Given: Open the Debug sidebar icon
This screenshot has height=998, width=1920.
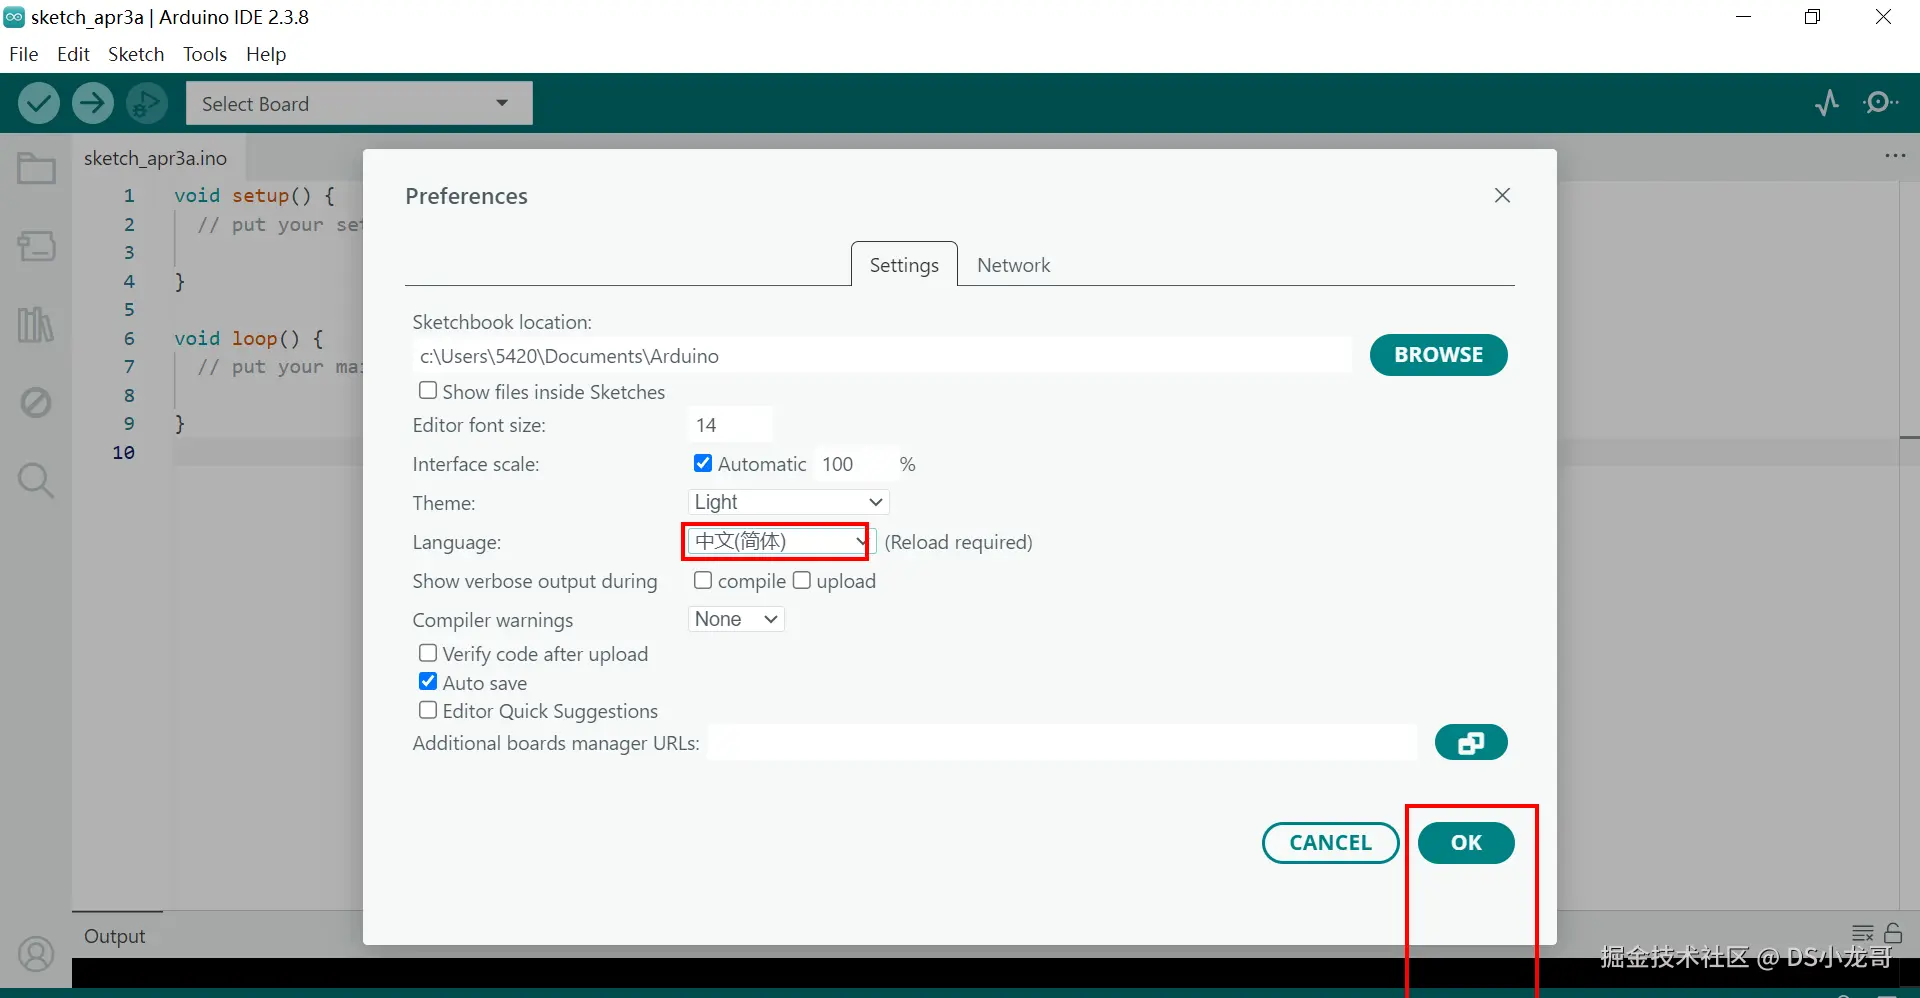Looking at the screenshot, I should (36, 403).
